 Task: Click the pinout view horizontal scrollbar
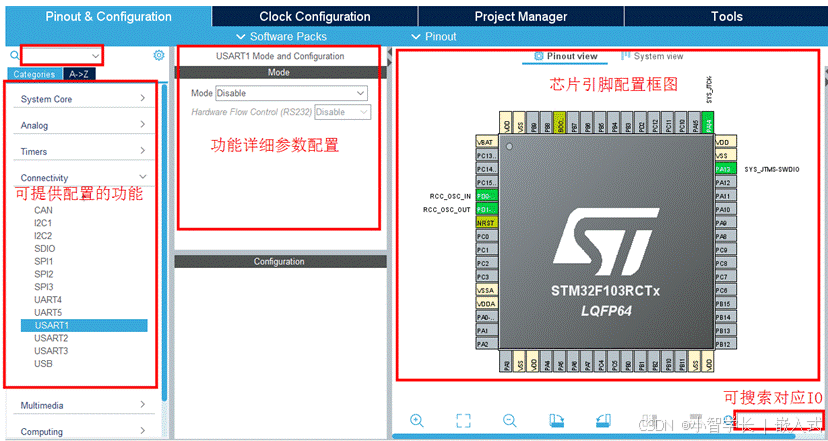(x=594, y=436)
